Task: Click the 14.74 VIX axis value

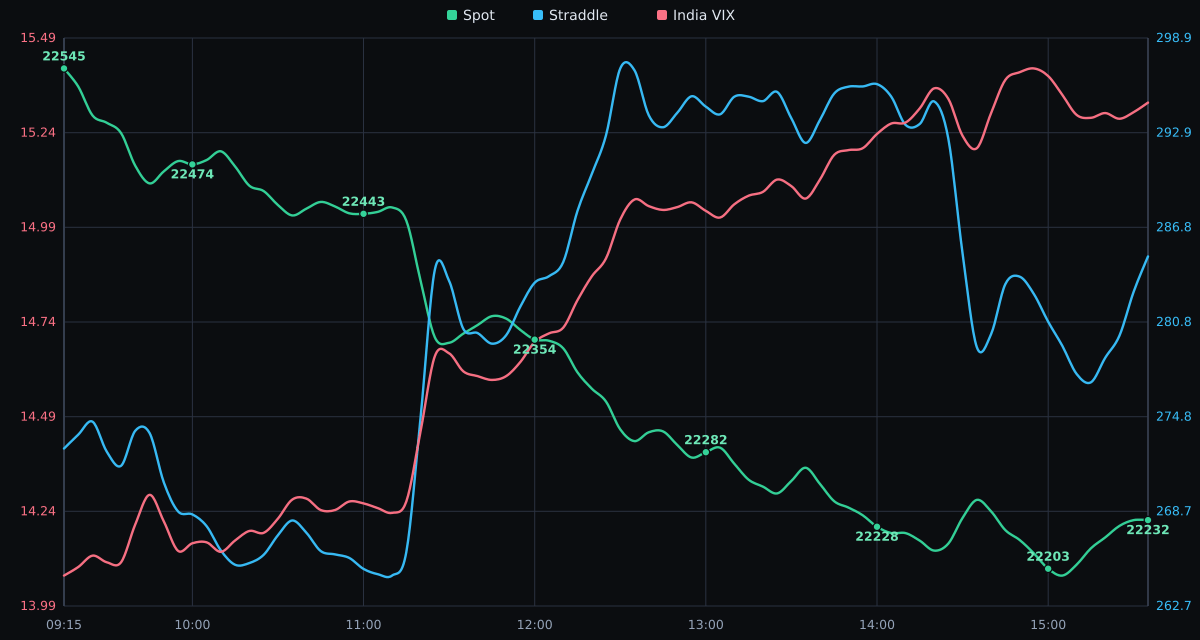Action: [x=38, y=322]
